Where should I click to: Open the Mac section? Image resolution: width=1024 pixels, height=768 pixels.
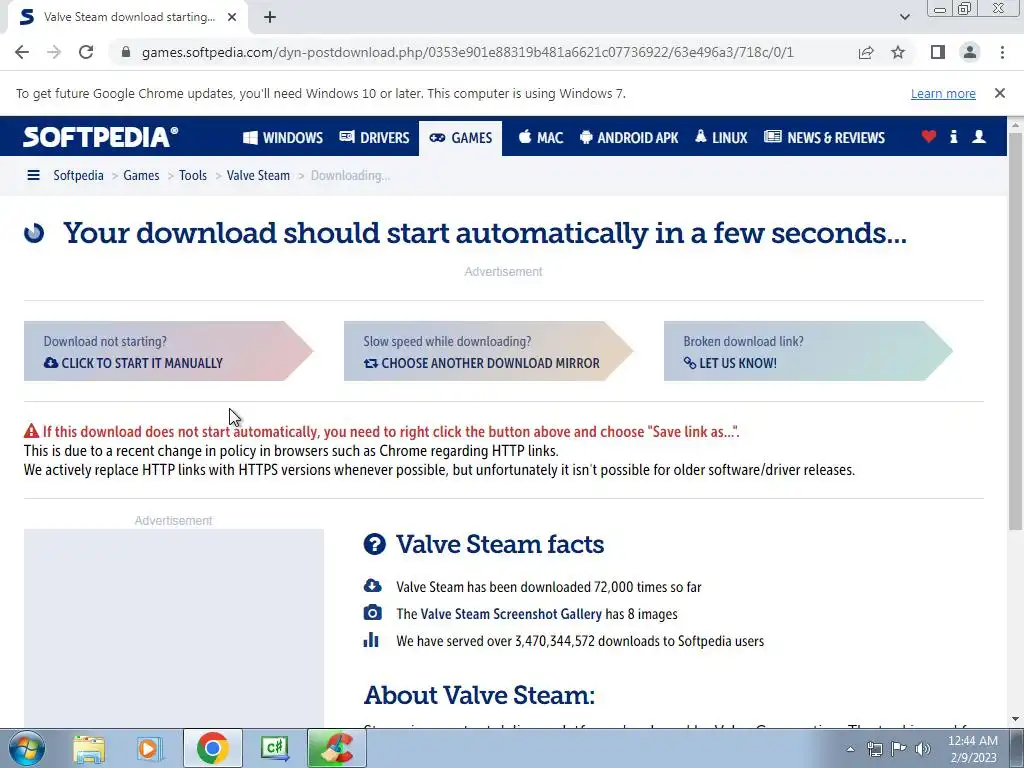pyautogui.click(x=541, y=138)
